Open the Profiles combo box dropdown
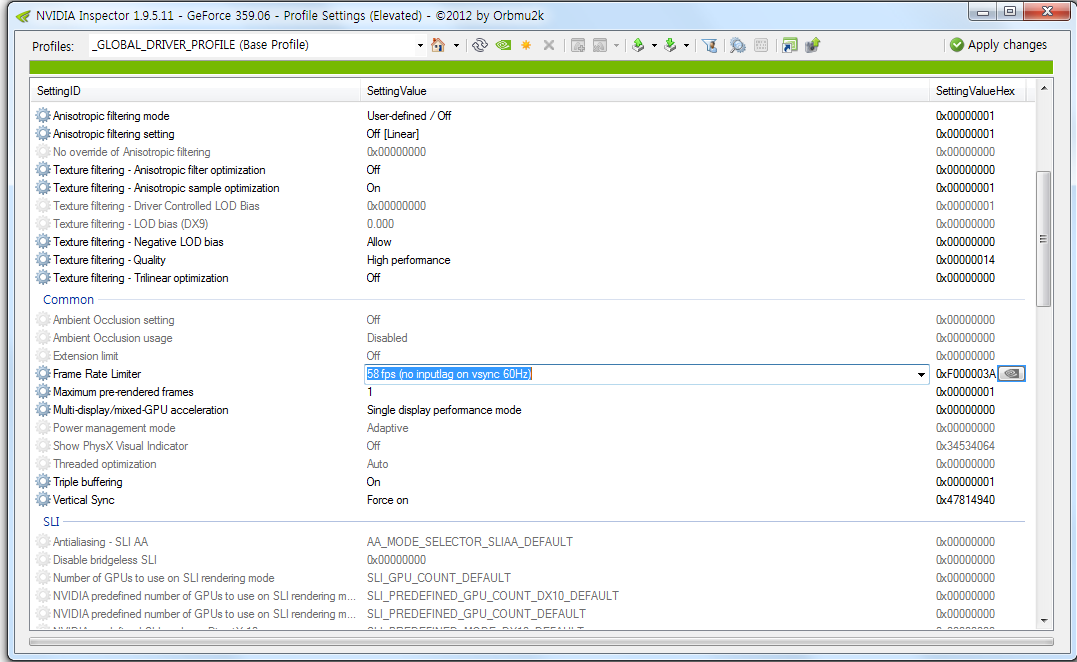1077x662 pixels. tap(420, 46)
